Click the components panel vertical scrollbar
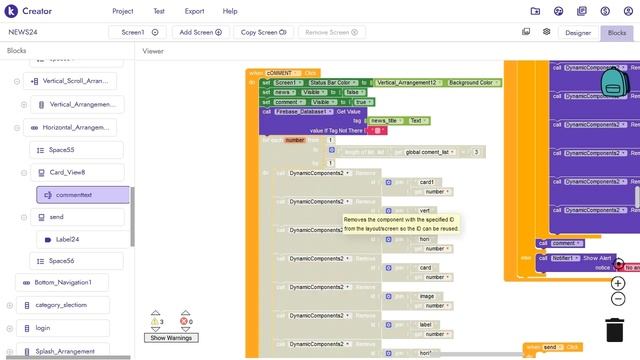This screenshot has width=640, height=360. [x=132, y=216]
